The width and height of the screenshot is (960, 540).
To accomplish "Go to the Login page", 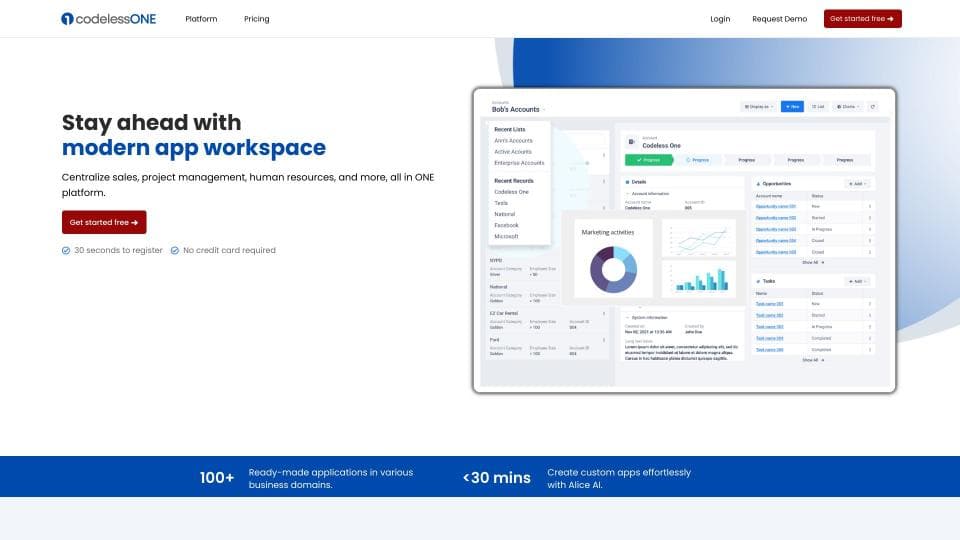I will pos(720,19).
